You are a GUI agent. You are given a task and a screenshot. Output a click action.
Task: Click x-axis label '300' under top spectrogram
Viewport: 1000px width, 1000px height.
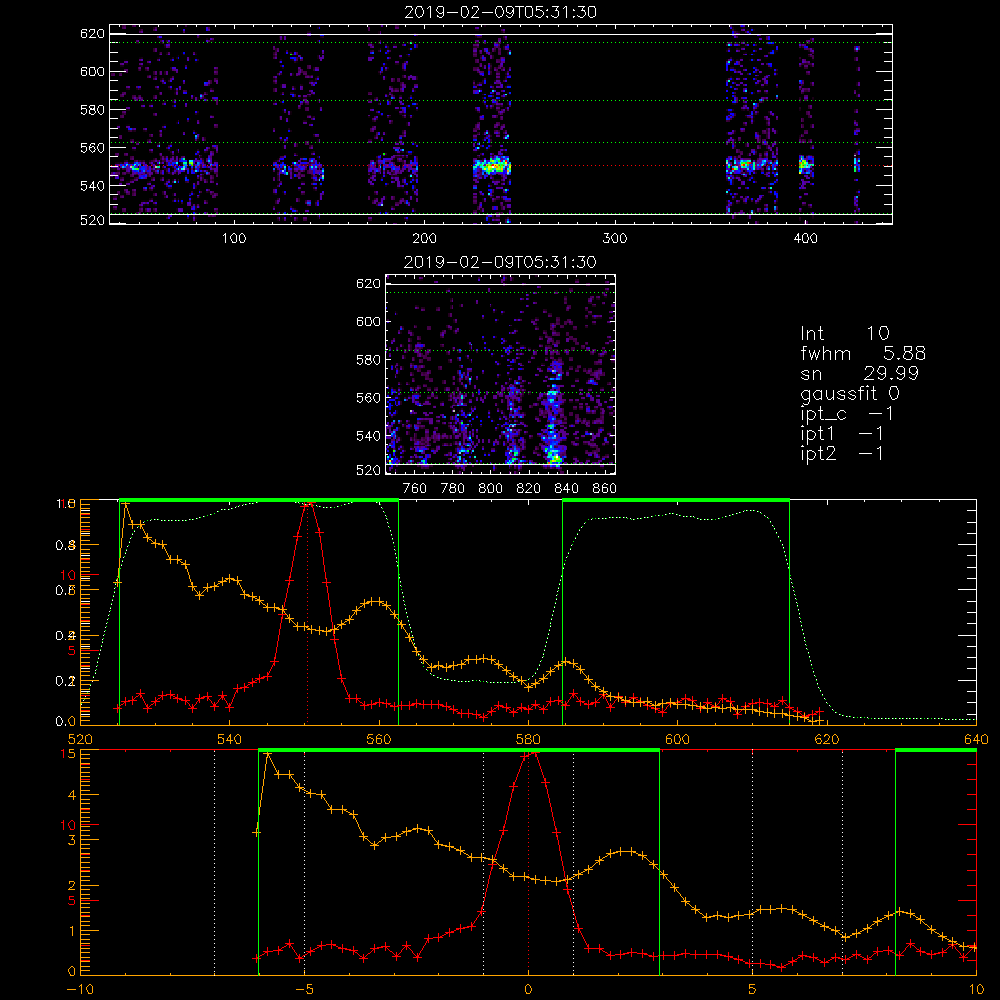[x=615, y=239]
